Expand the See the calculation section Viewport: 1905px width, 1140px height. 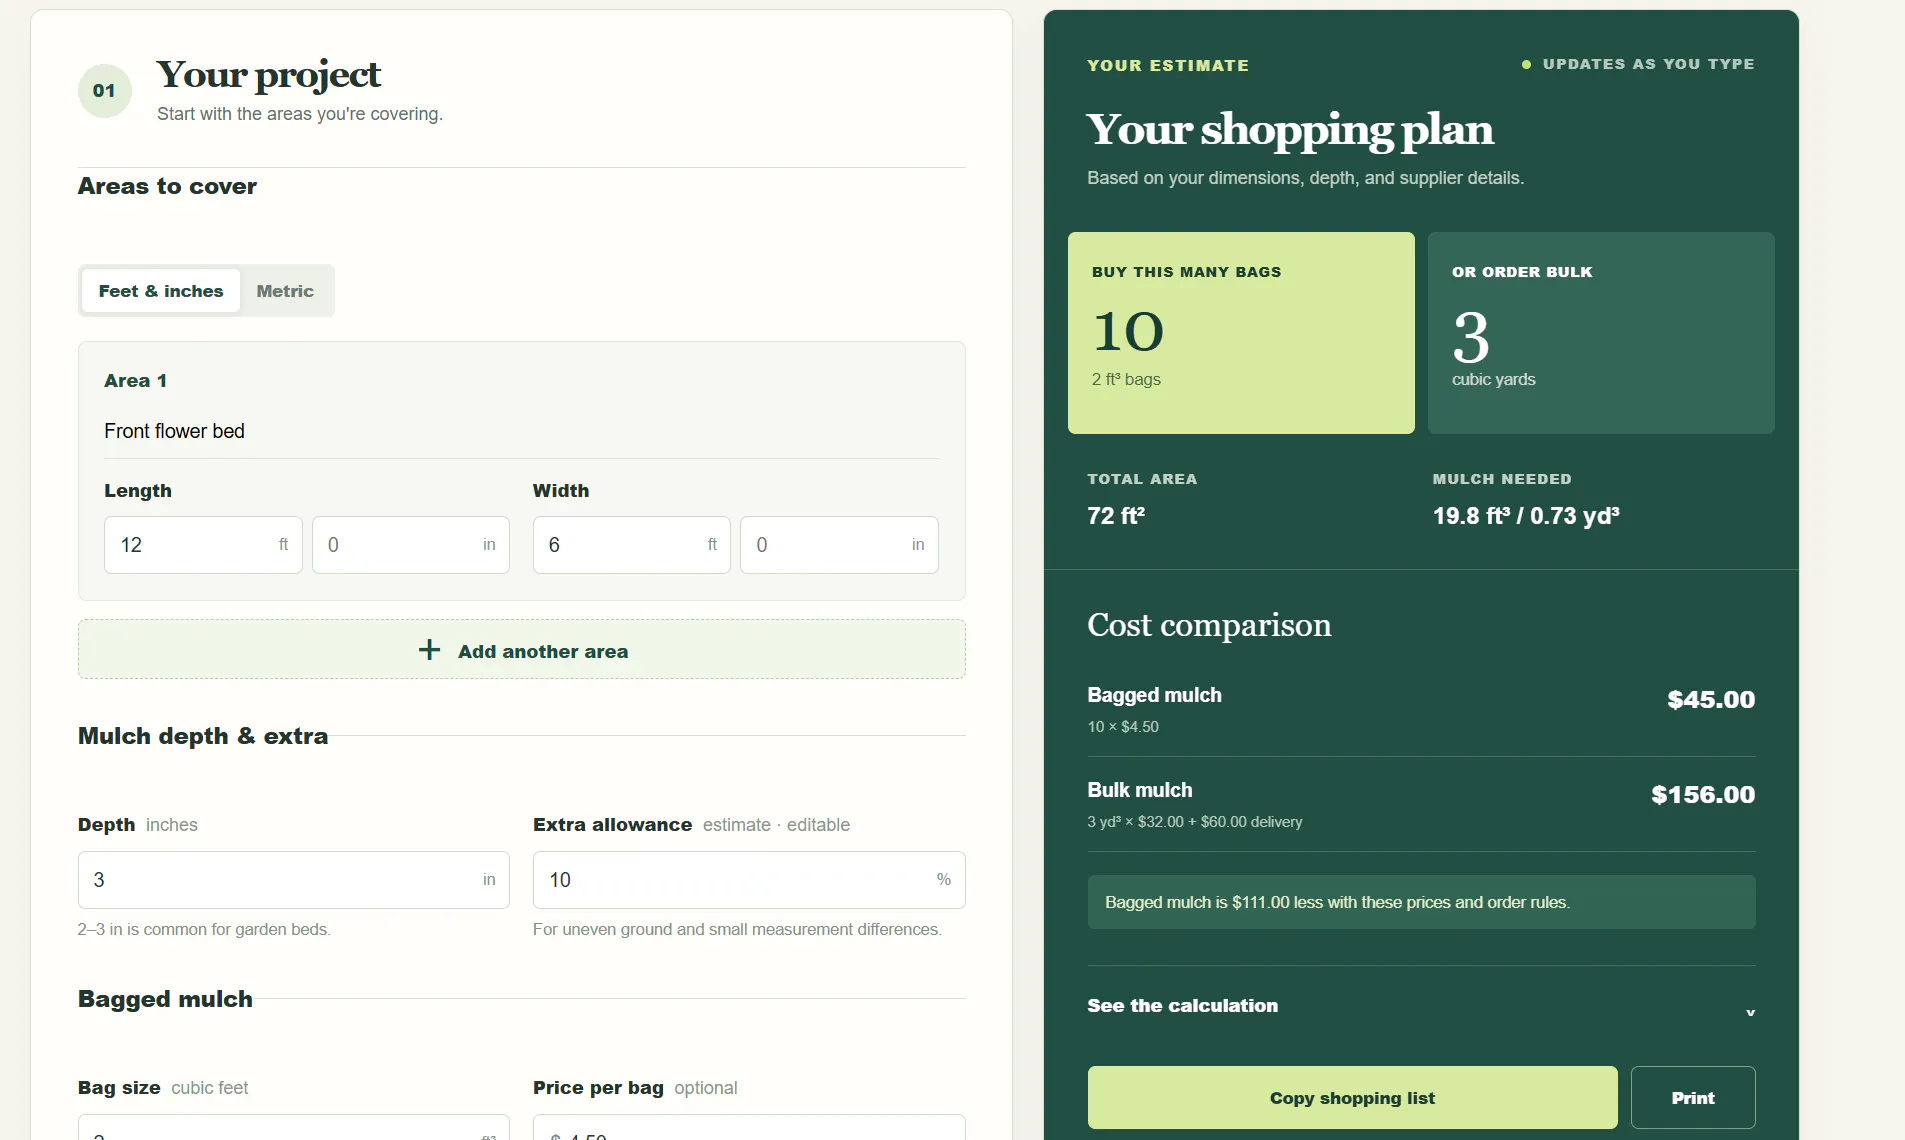click(1421, 1006)
